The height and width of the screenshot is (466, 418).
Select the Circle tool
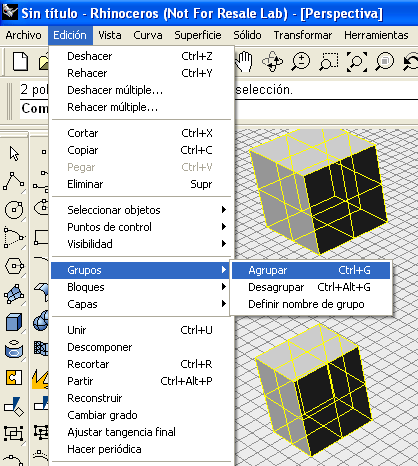tap(14, 210)
